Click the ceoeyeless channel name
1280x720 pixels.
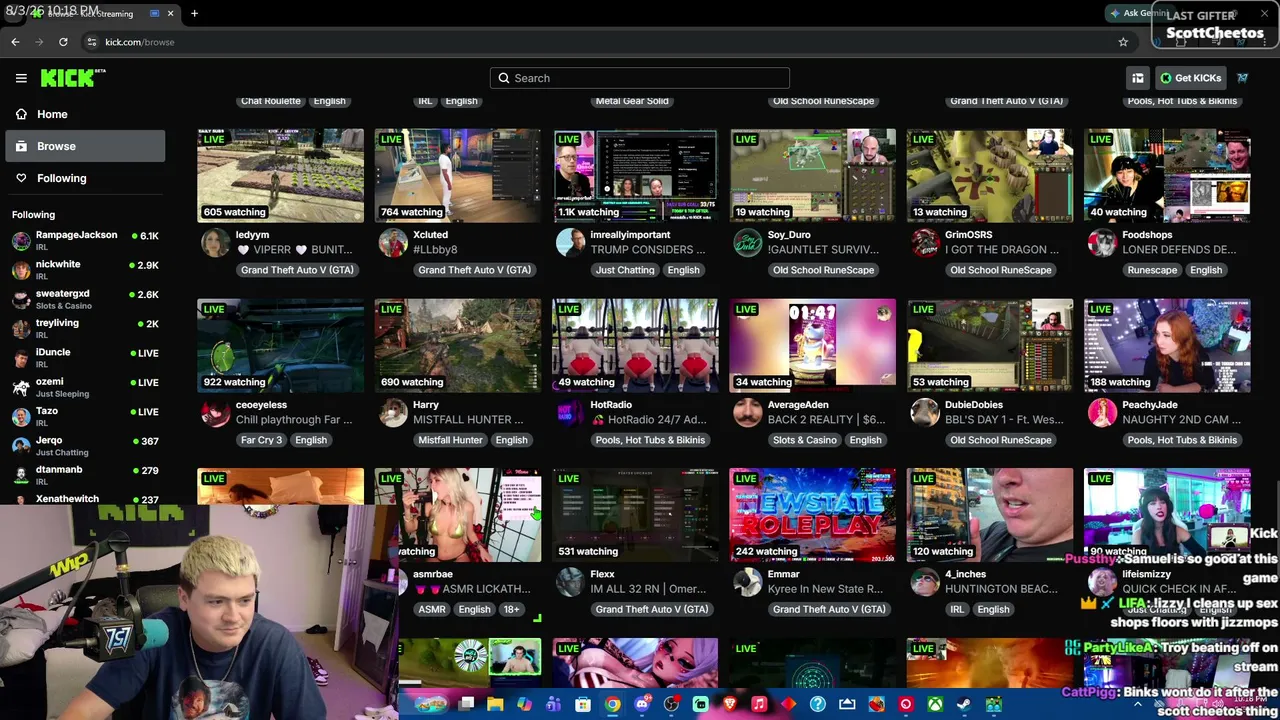click(x=261, y=405)
